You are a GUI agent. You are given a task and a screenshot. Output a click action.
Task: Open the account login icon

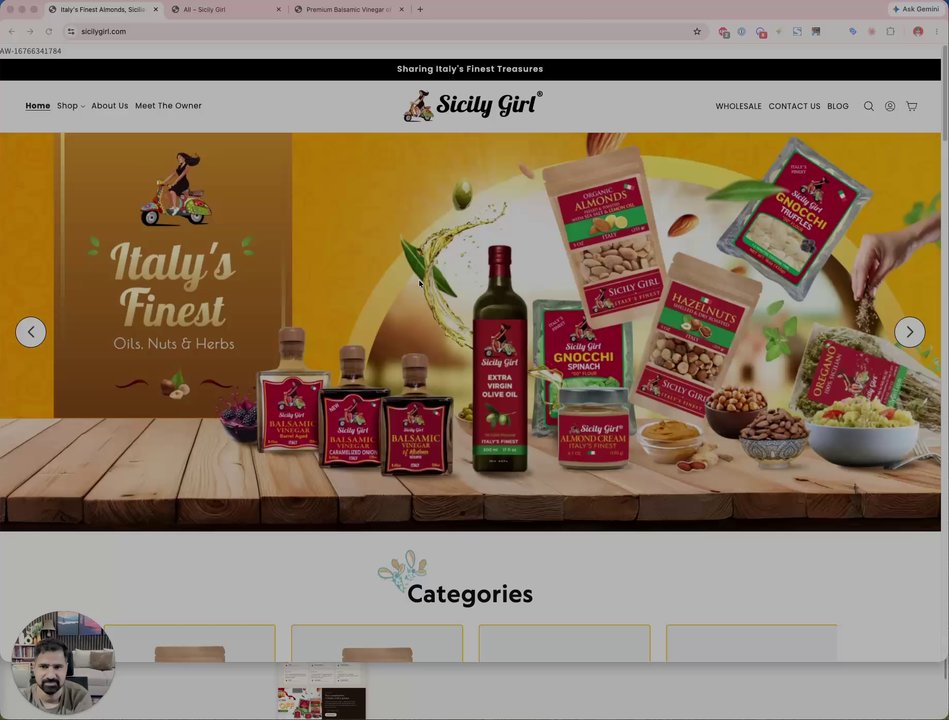click(890, 106)
